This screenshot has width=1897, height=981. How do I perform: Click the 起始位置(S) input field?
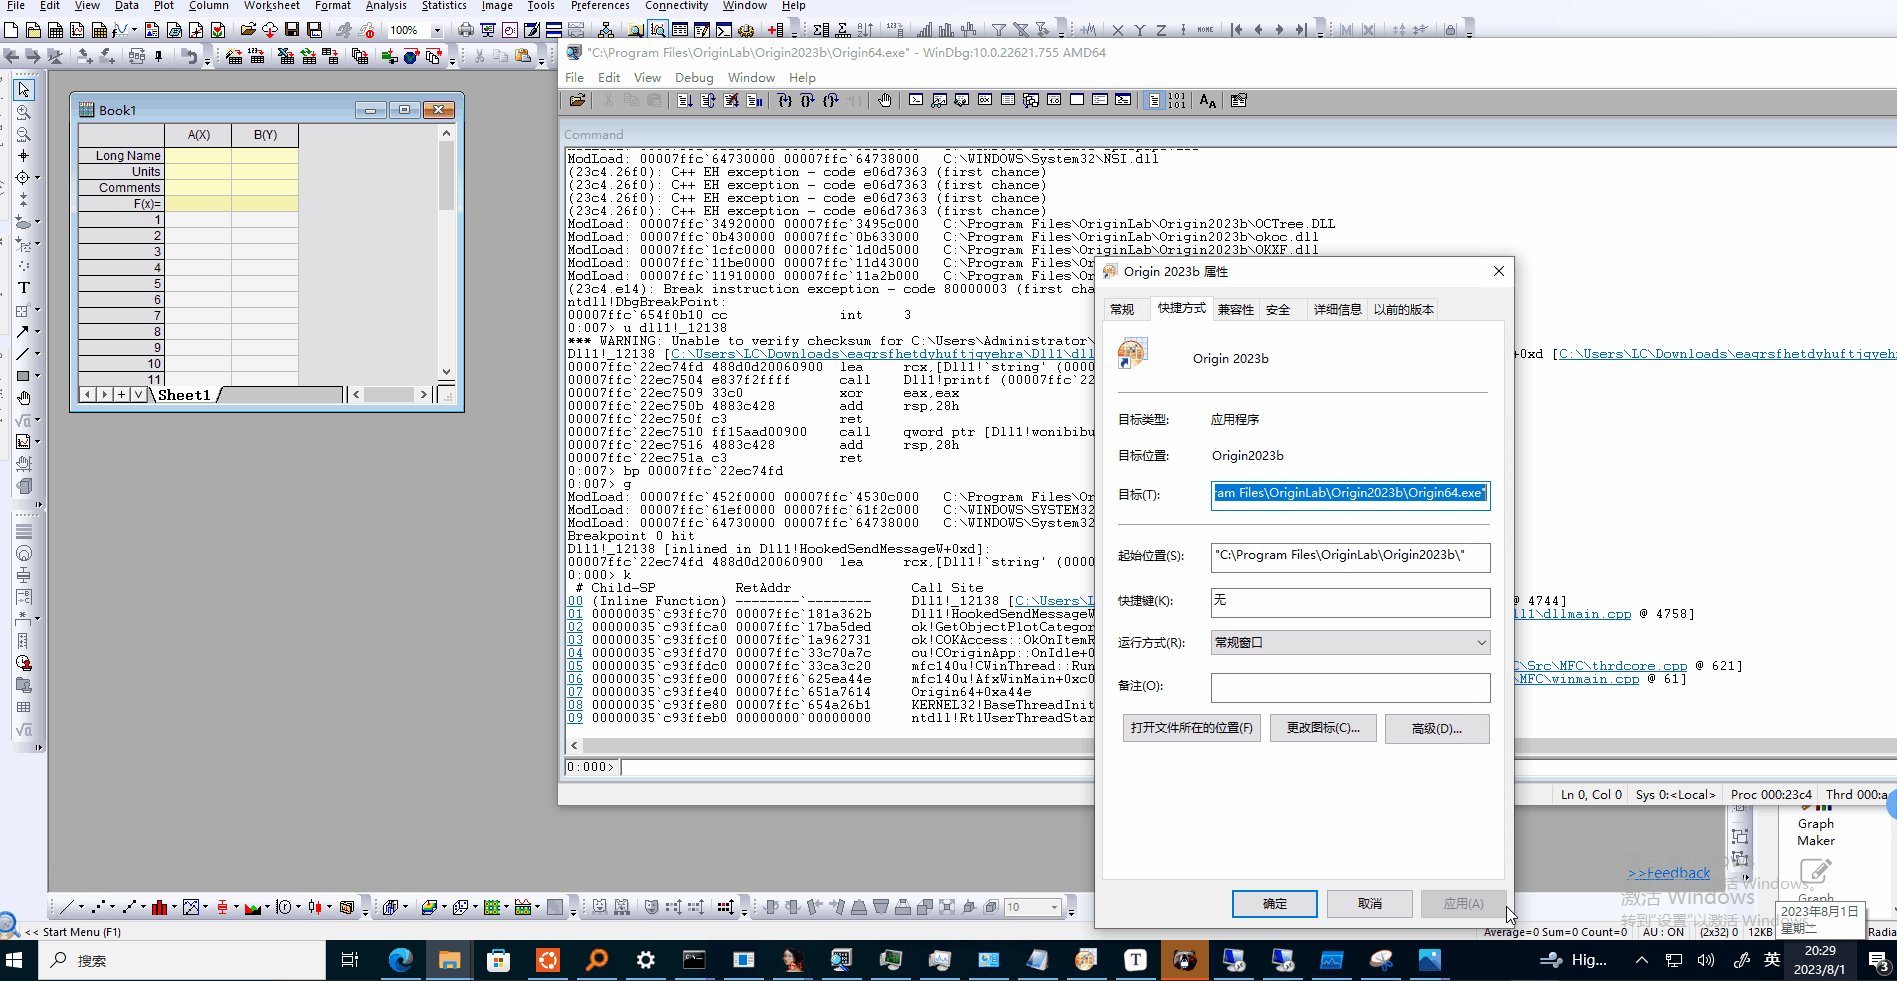coord(1350,557)
